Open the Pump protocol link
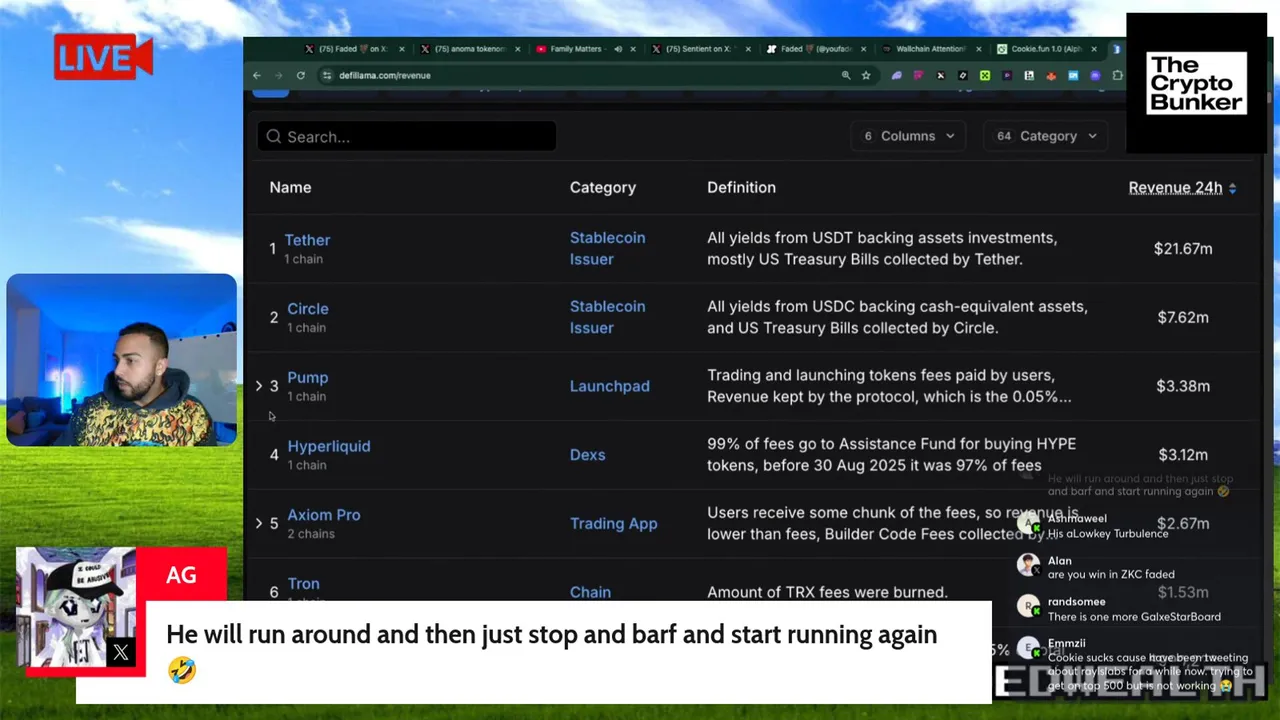 point(308,378)
